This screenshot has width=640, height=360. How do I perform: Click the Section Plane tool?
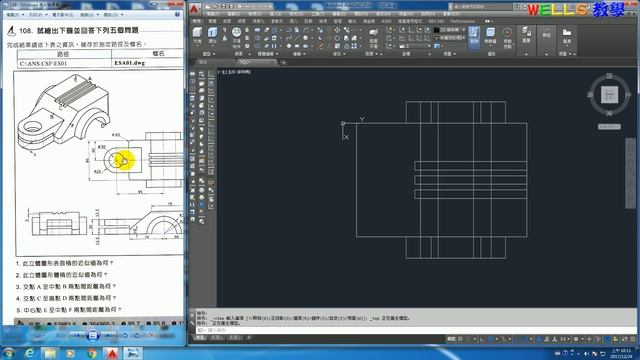pos(373,37)
